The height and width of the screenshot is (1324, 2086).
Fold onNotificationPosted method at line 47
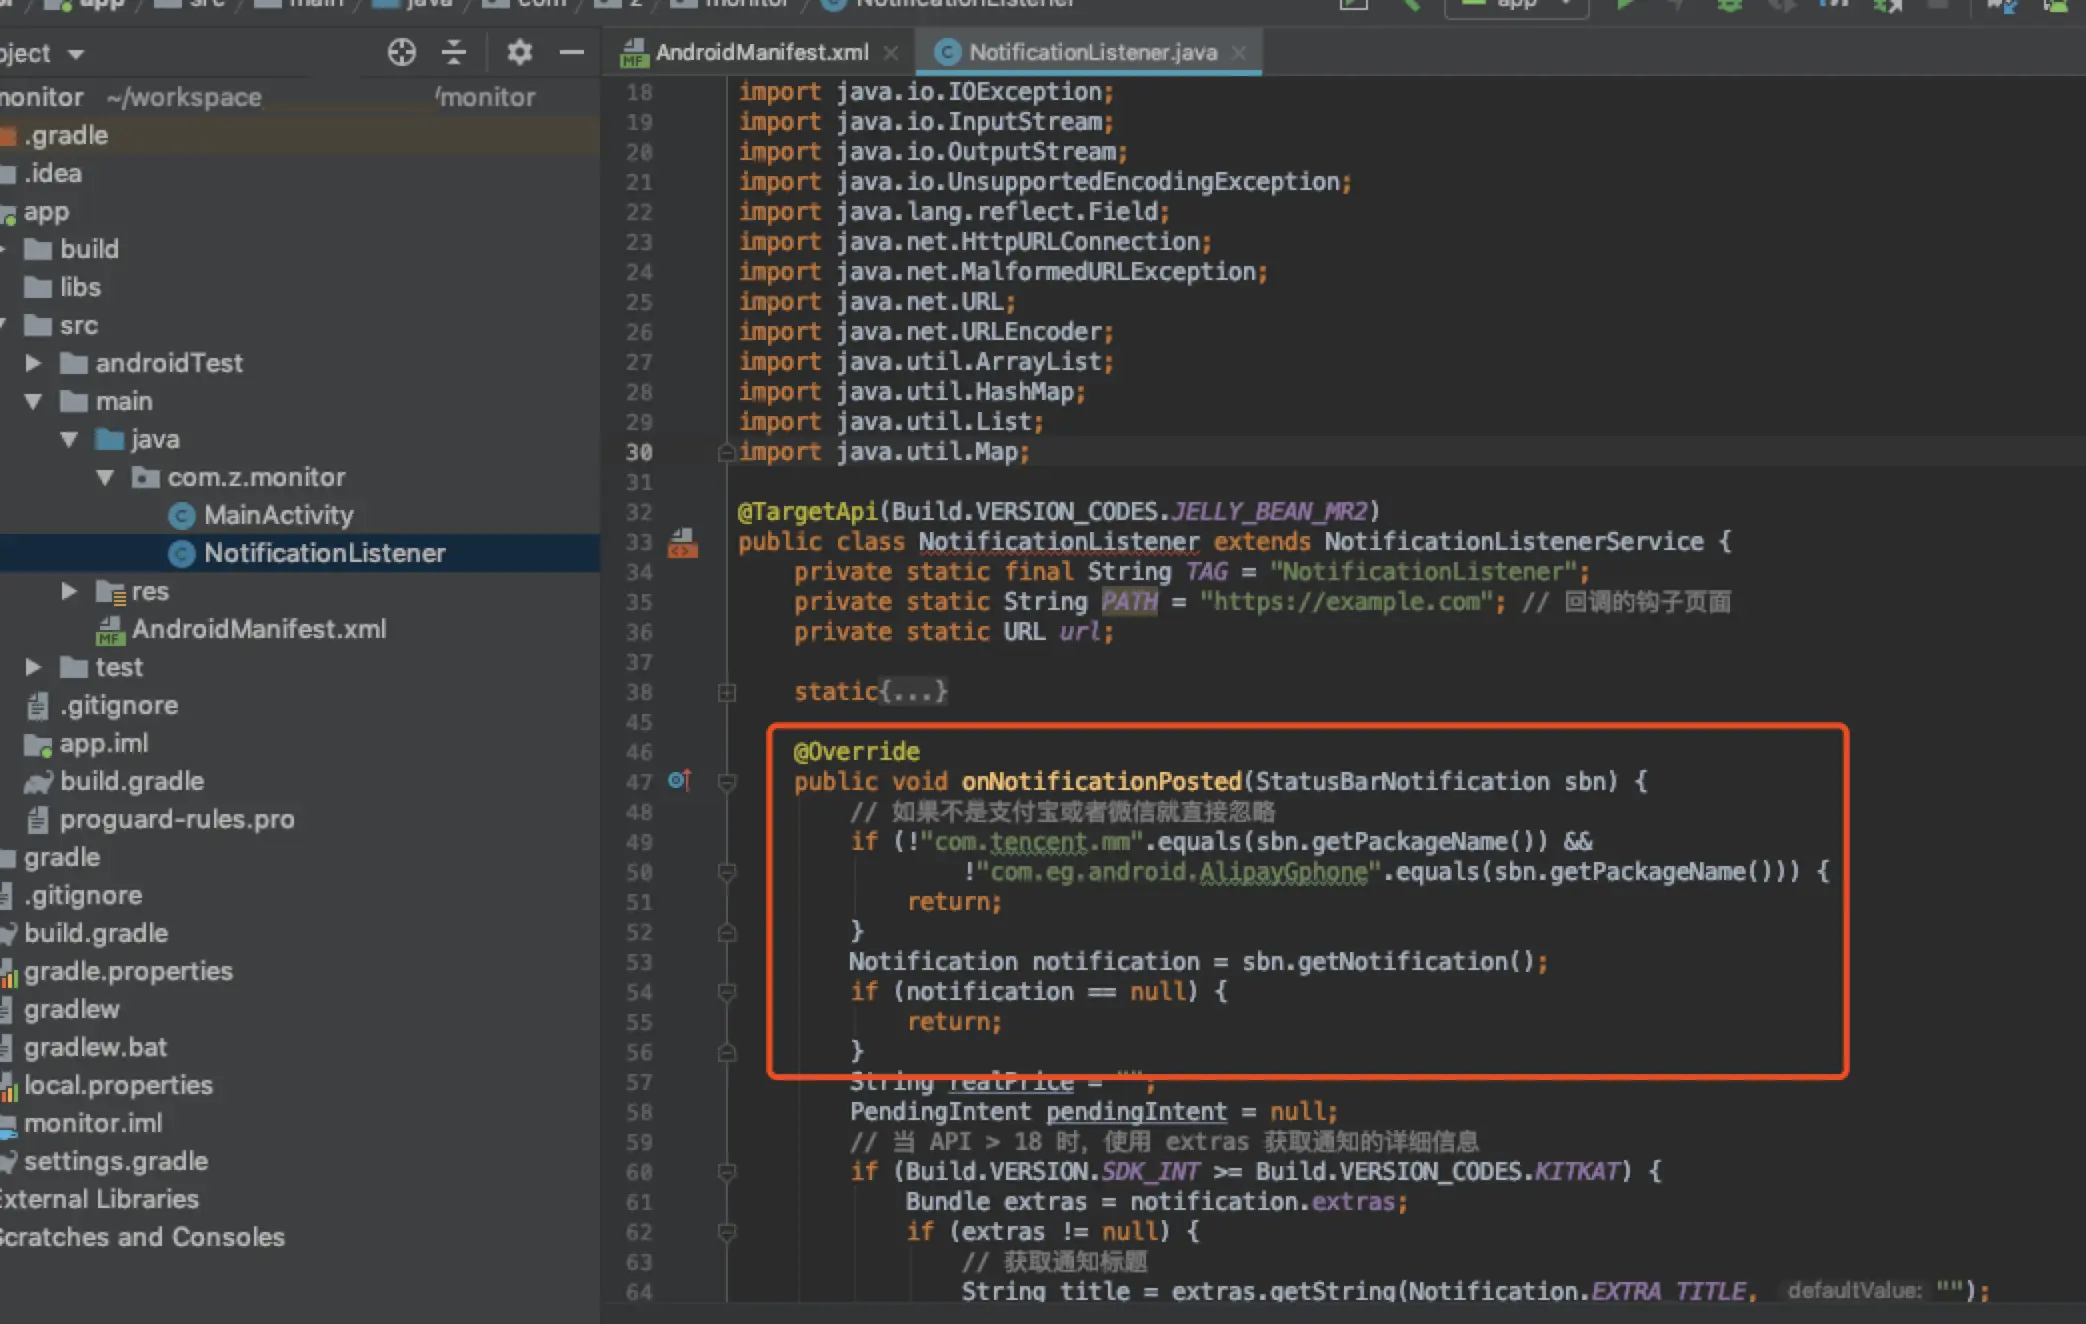(x=727, y=782)
